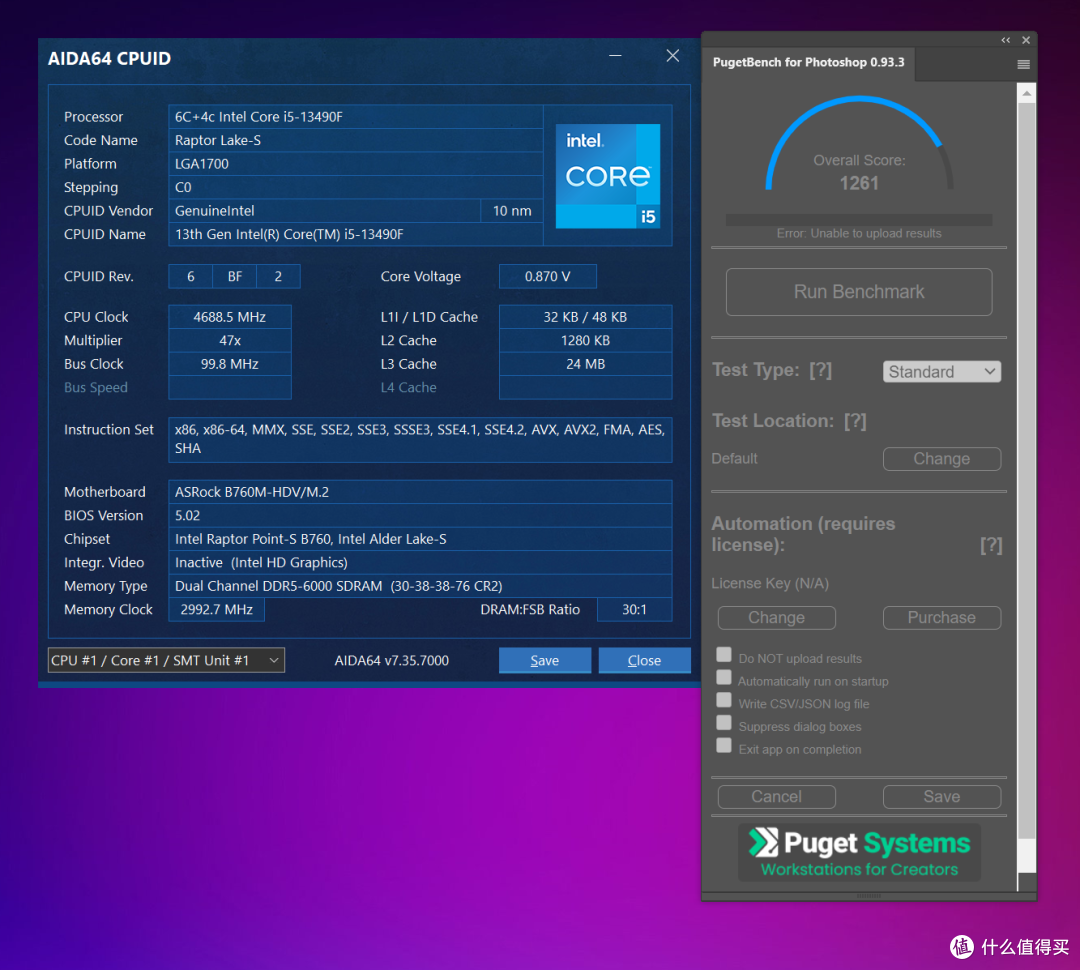
Task: Open Test Location help [?] link
Action: 855,421
